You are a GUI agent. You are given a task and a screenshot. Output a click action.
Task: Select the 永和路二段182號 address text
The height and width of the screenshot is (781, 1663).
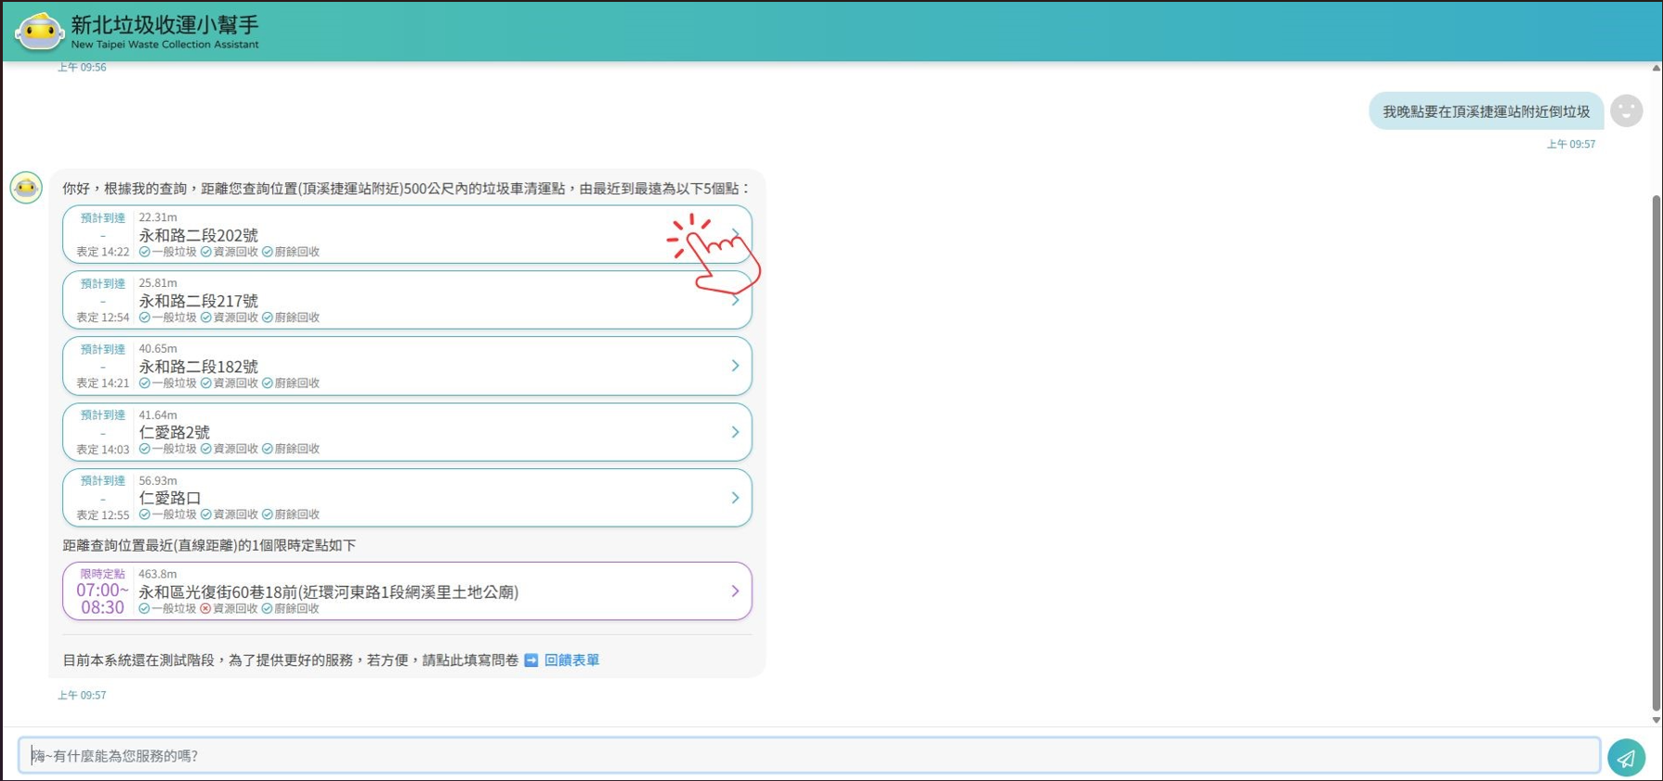tap(198, 366)
